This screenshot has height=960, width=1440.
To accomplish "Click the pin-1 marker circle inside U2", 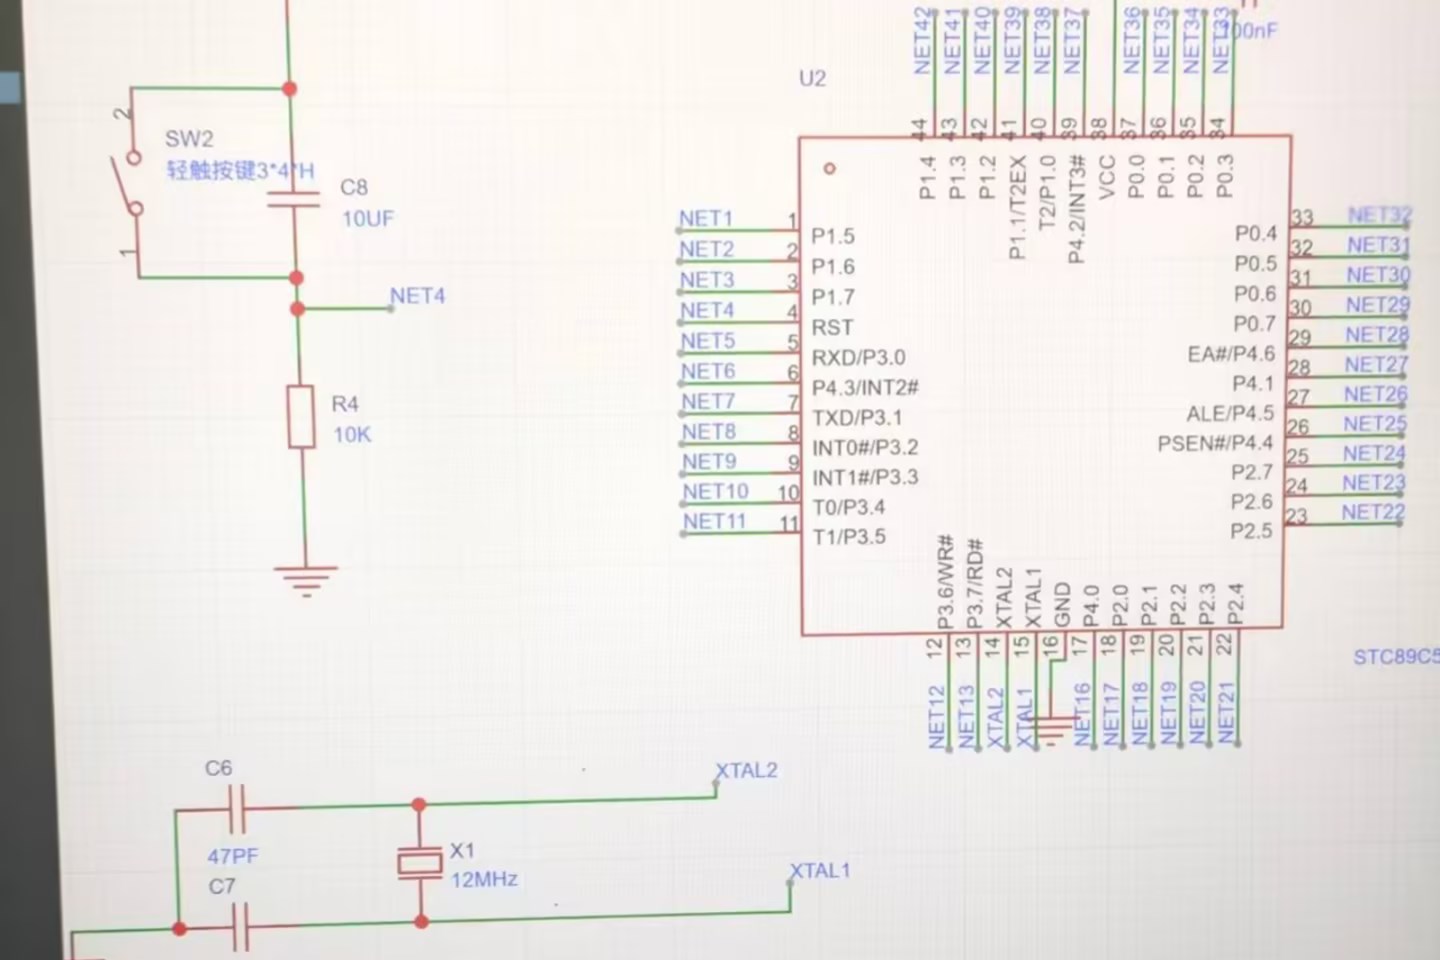I will click(x=828, y=168).
